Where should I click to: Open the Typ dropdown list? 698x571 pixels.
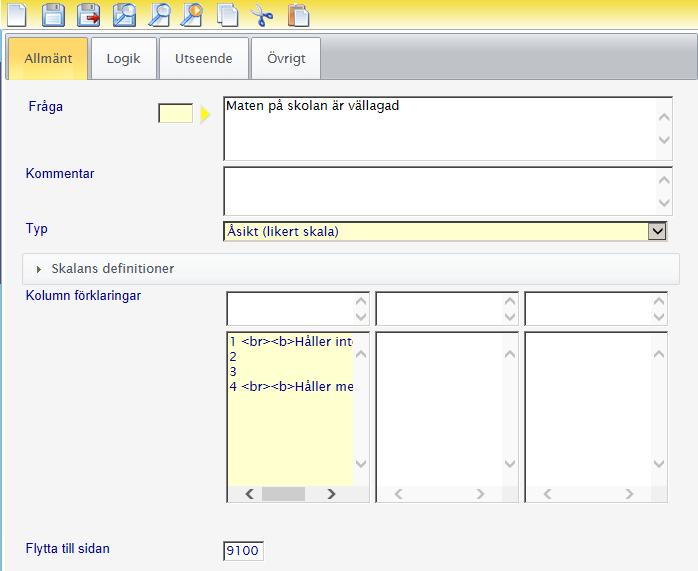coord(657,231)
